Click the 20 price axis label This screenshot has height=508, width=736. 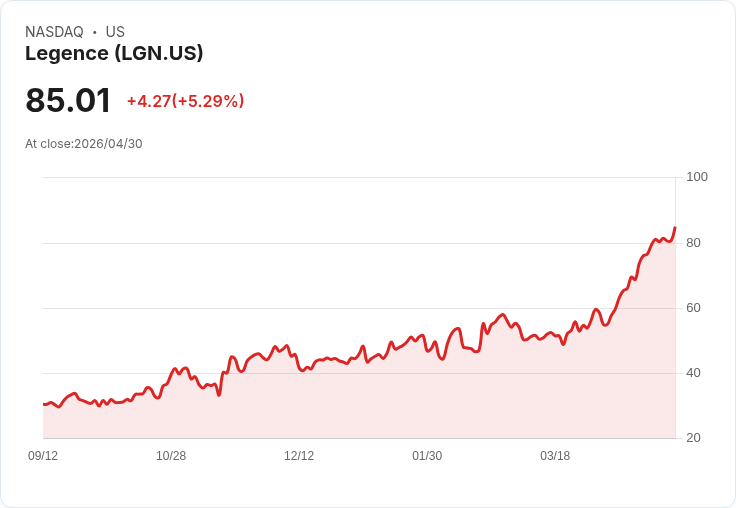(693, 438)
